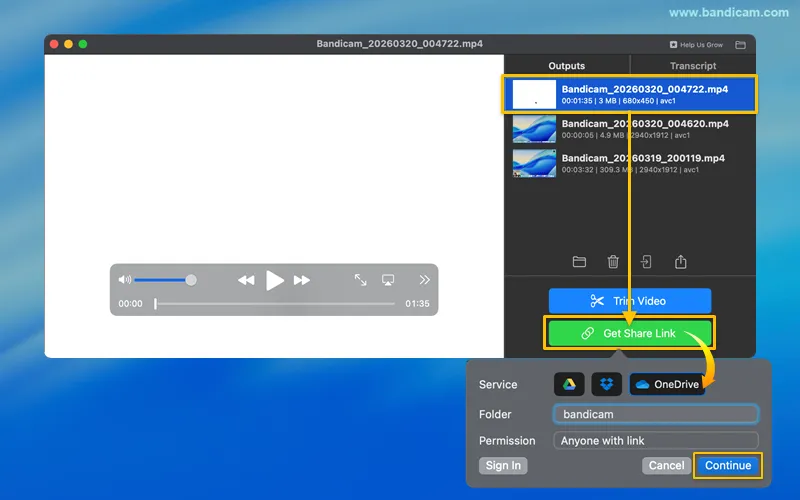Click the rewind playback button
The image size is (800, 500).
click(246, 280)
